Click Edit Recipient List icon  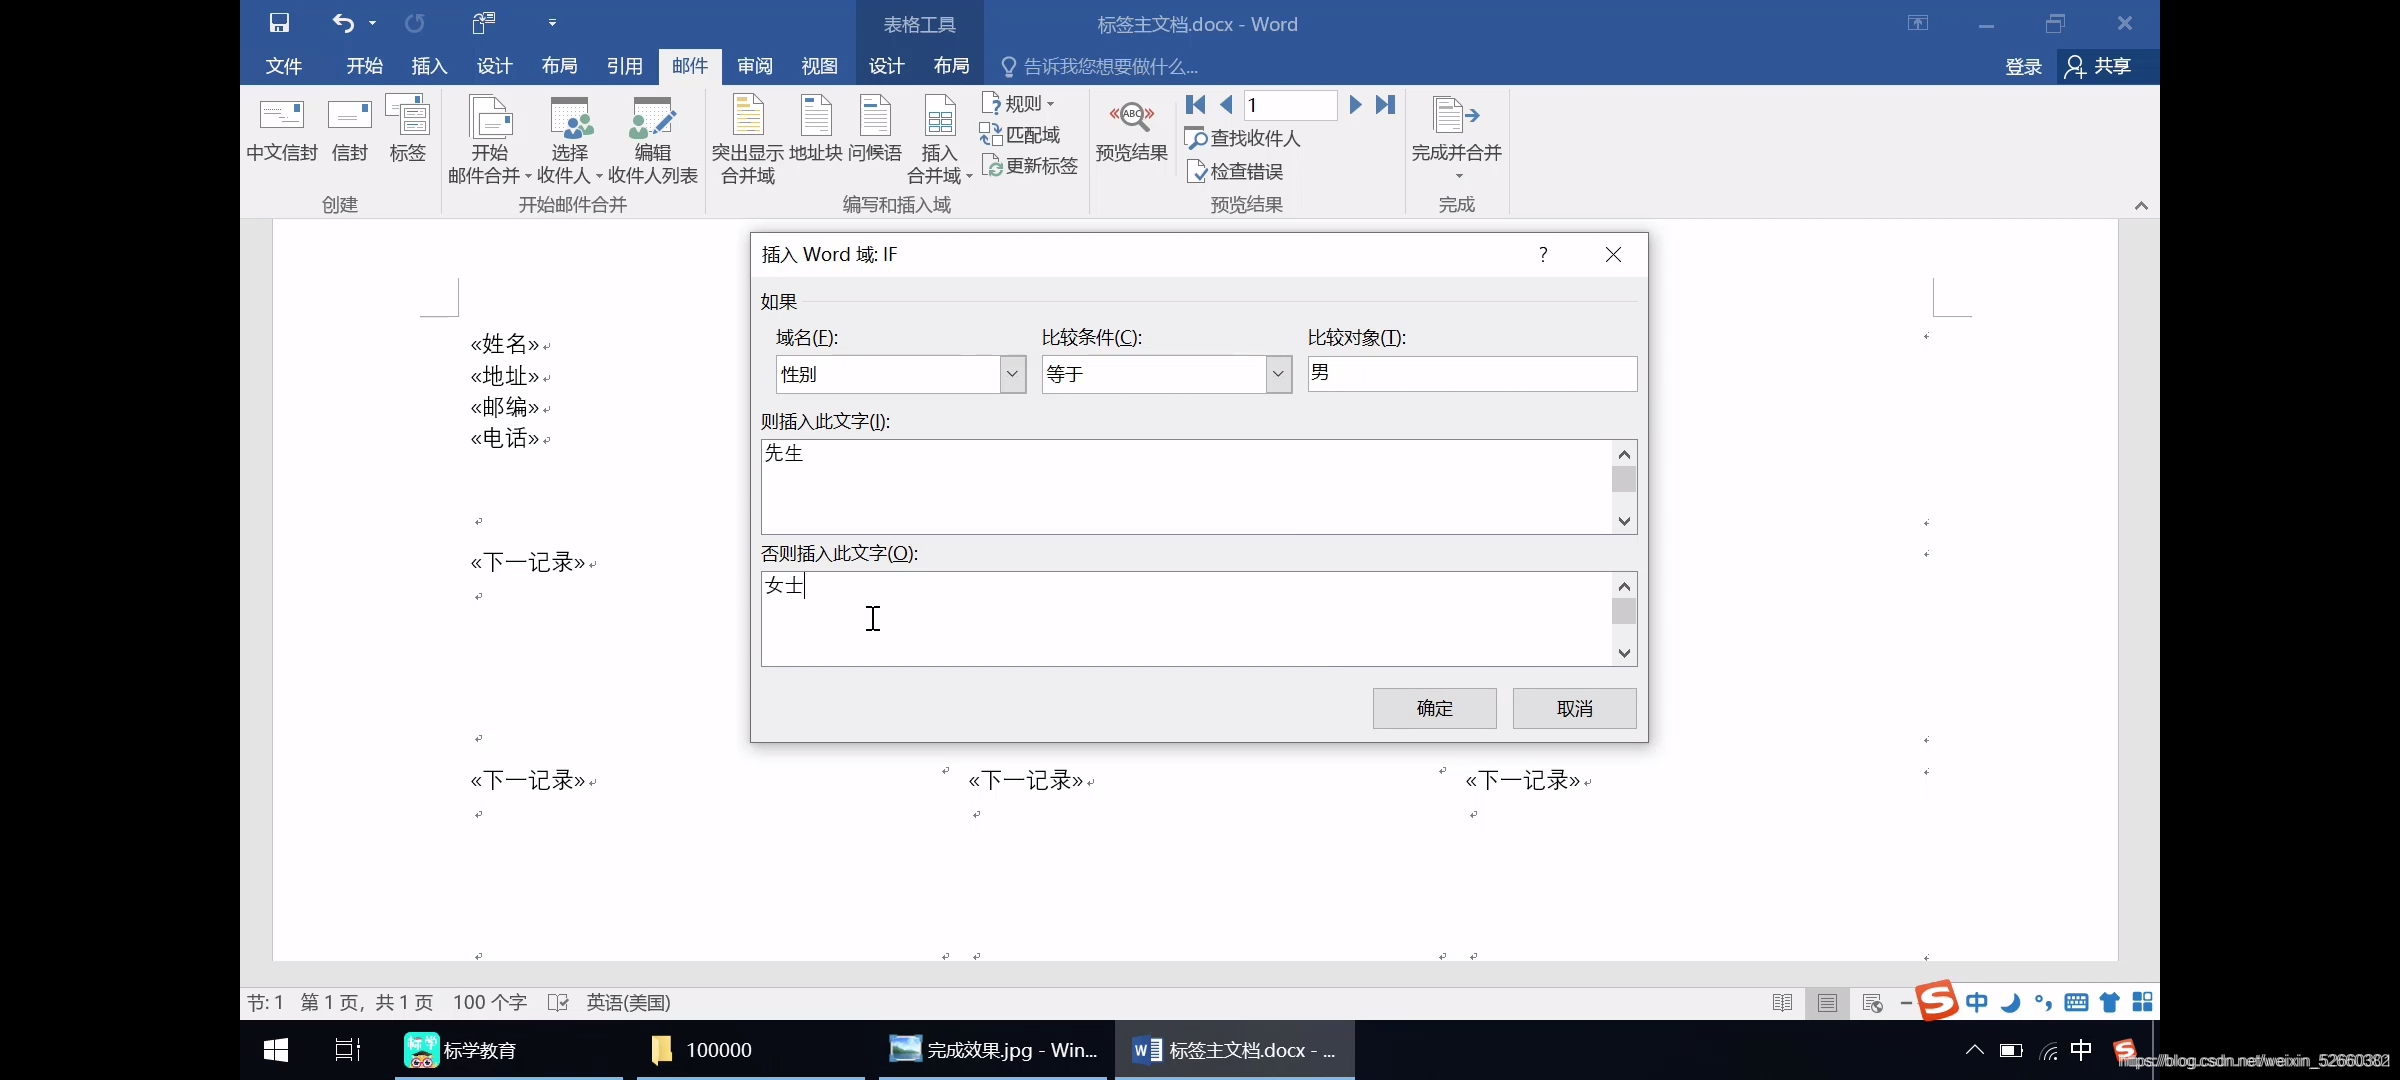pos(652,118)
